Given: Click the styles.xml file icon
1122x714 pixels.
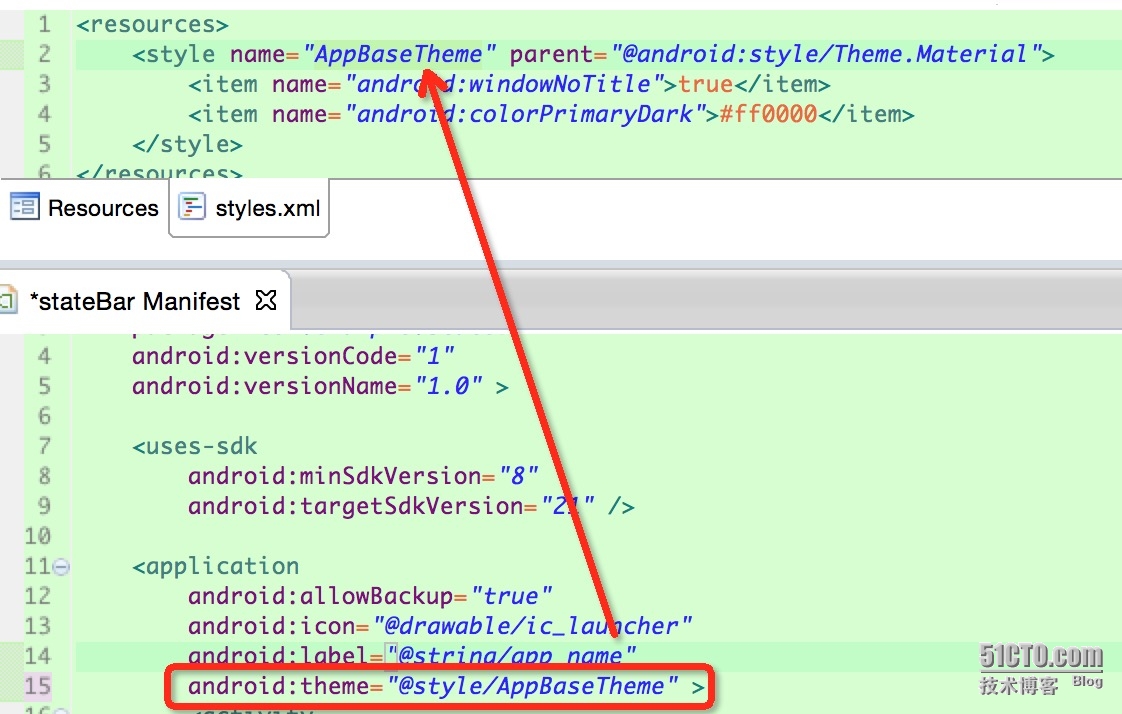Looking at the screenshot, I should click(x=192, y=207).
